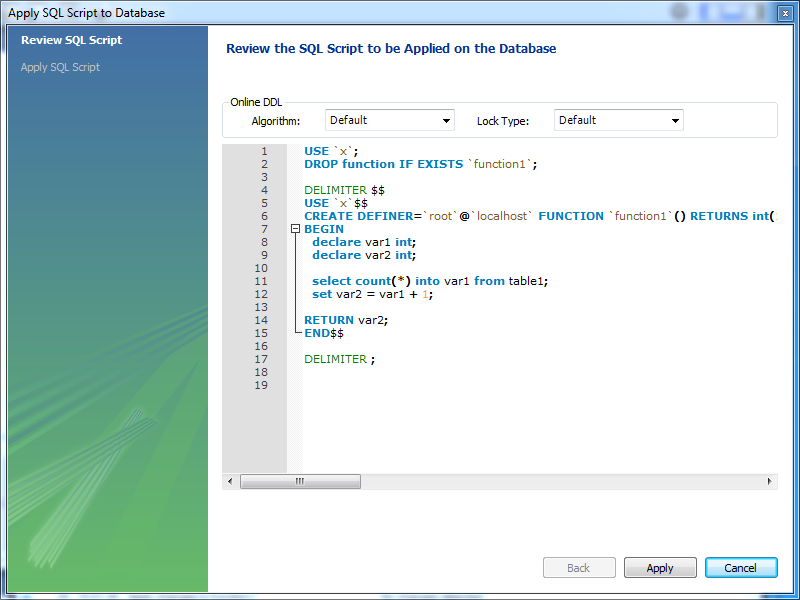This screenshot has height=600, width=800.
Task: Click the dialog heading text
Action: tap(391, 48)
